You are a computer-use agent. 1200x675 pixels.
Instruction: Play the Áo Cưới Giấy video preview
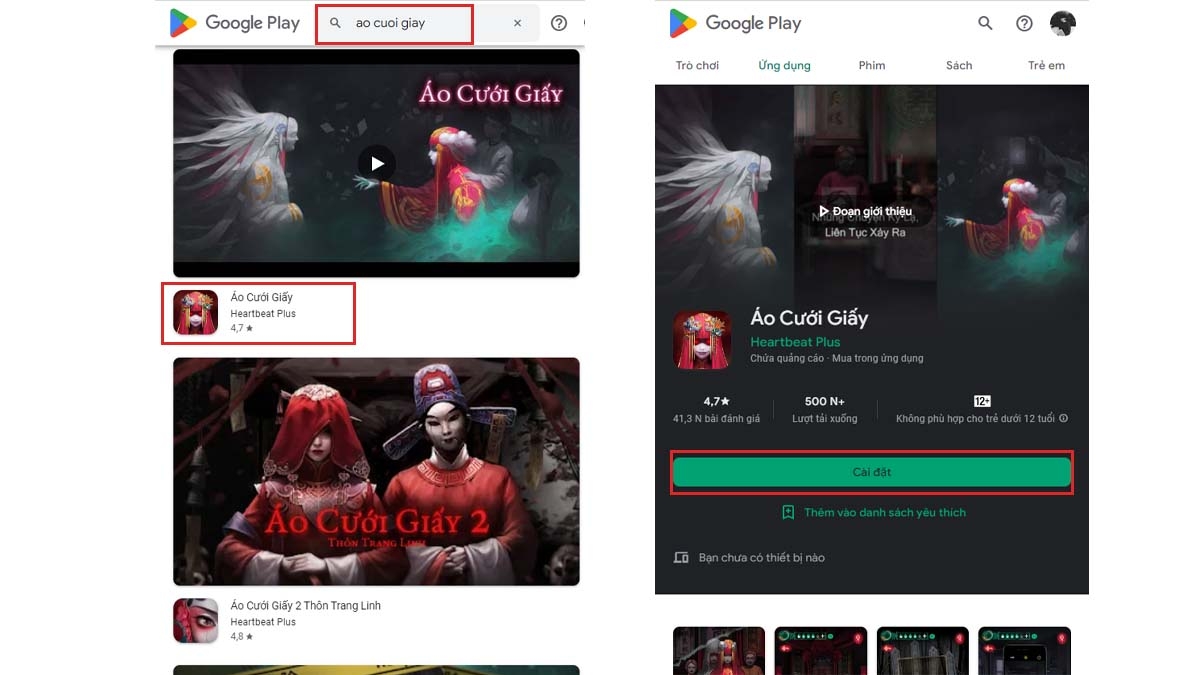click(377, 164)
